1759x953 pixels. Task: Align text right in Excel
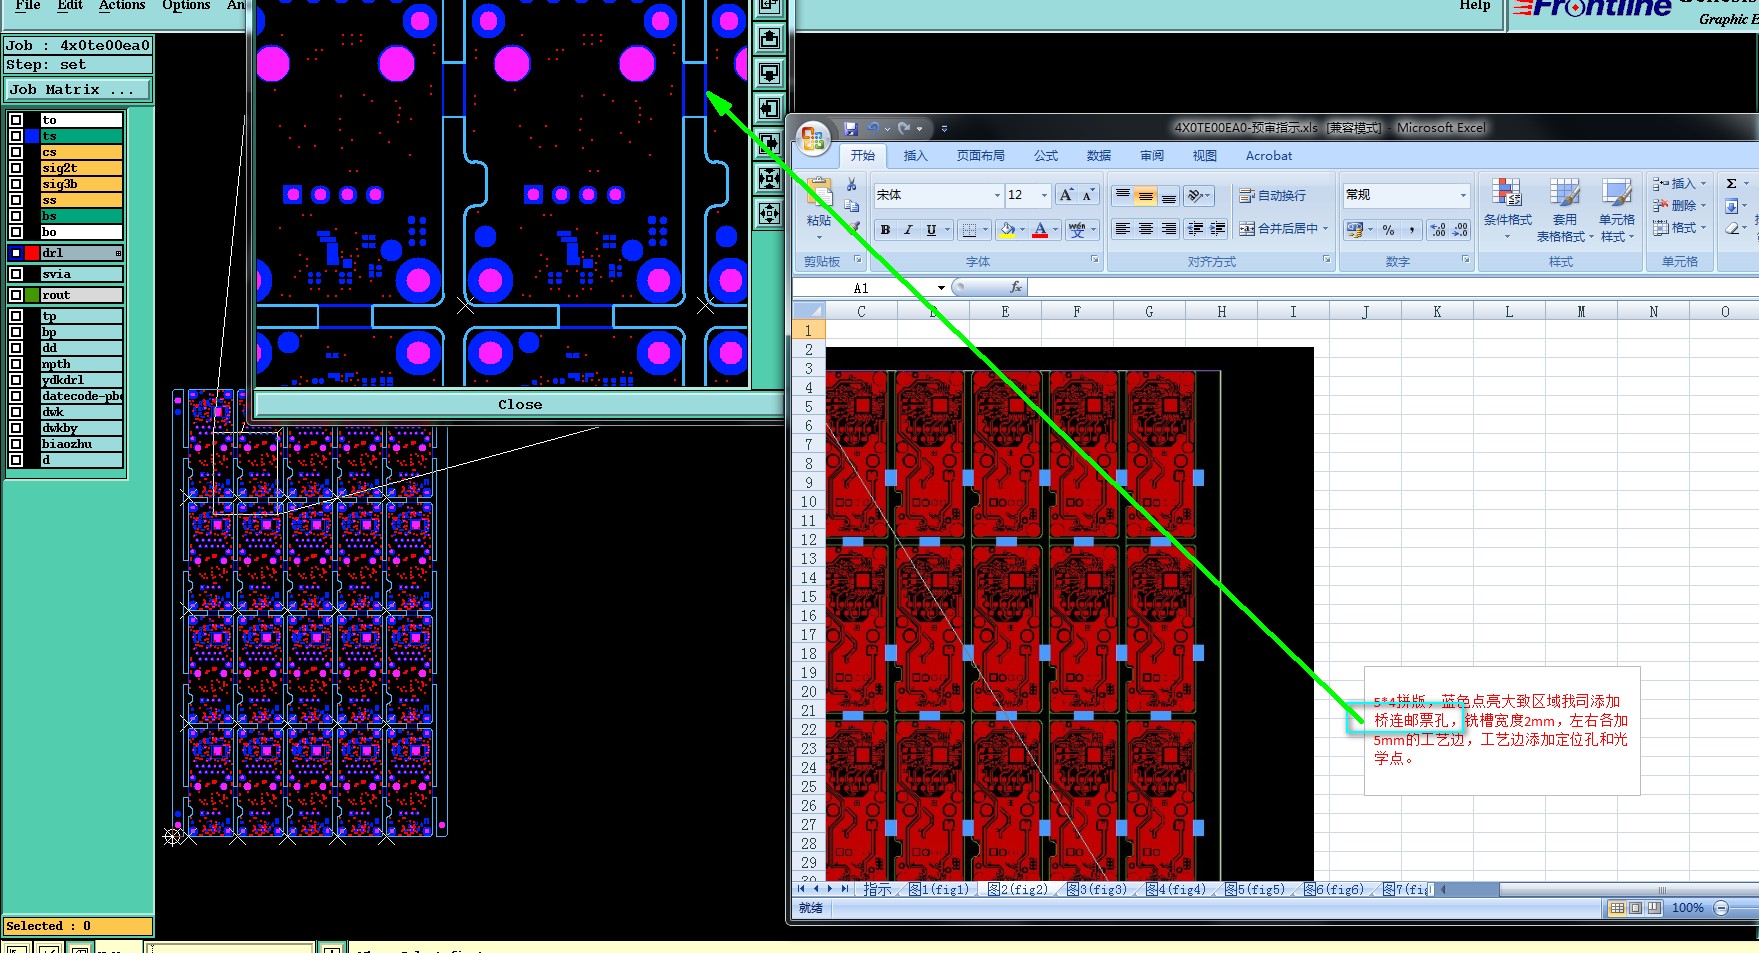(x=1168, y=229)
